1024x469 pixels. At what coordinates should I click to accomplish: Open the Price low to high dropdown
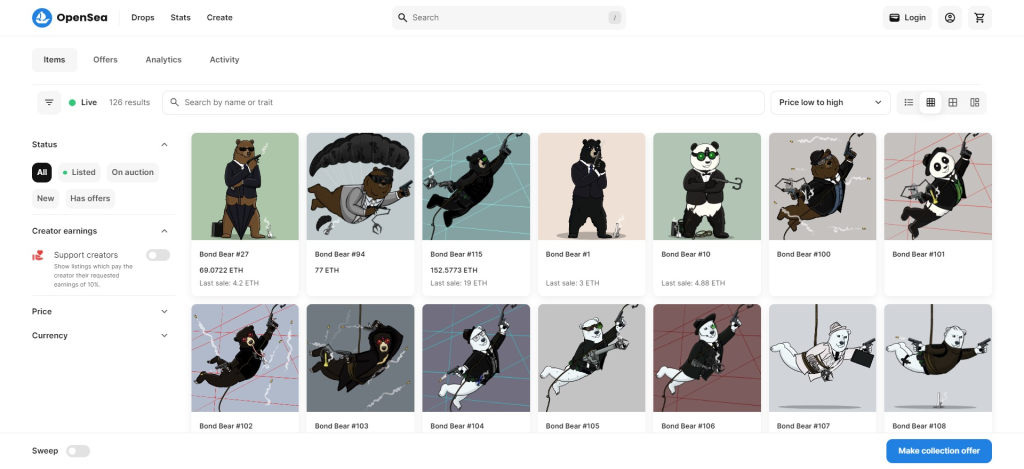pyautogui.click(x=830, y=102)
